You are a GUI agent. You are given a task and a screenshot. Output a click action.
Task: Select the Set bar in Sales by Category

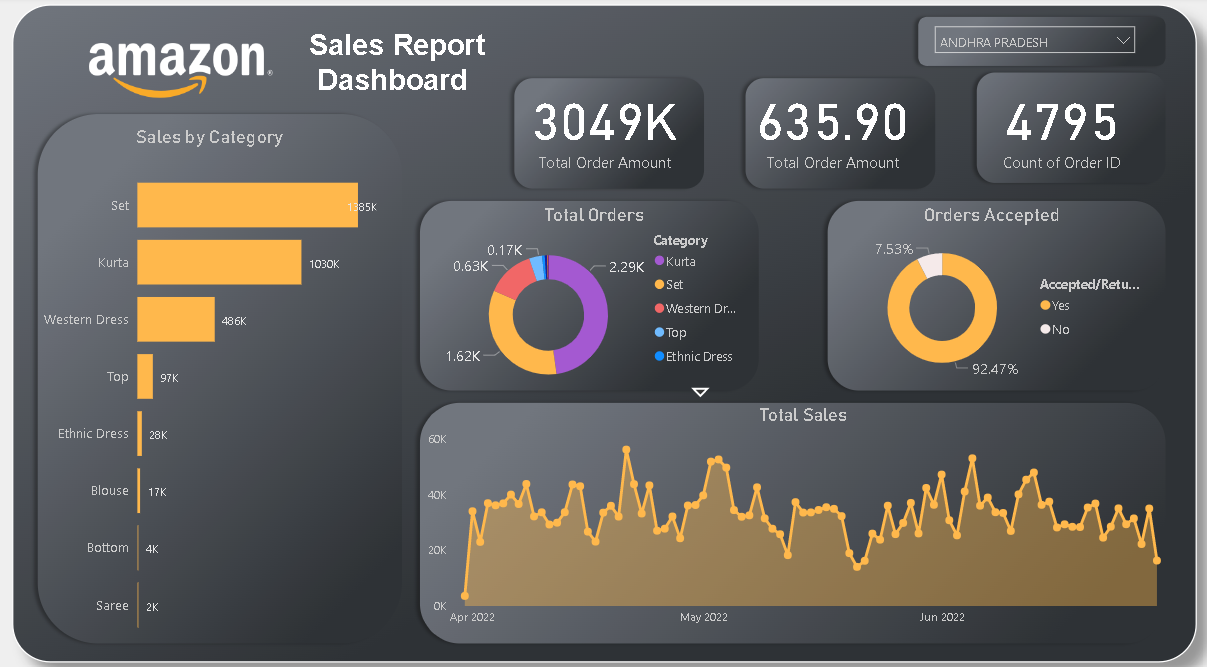247,205
